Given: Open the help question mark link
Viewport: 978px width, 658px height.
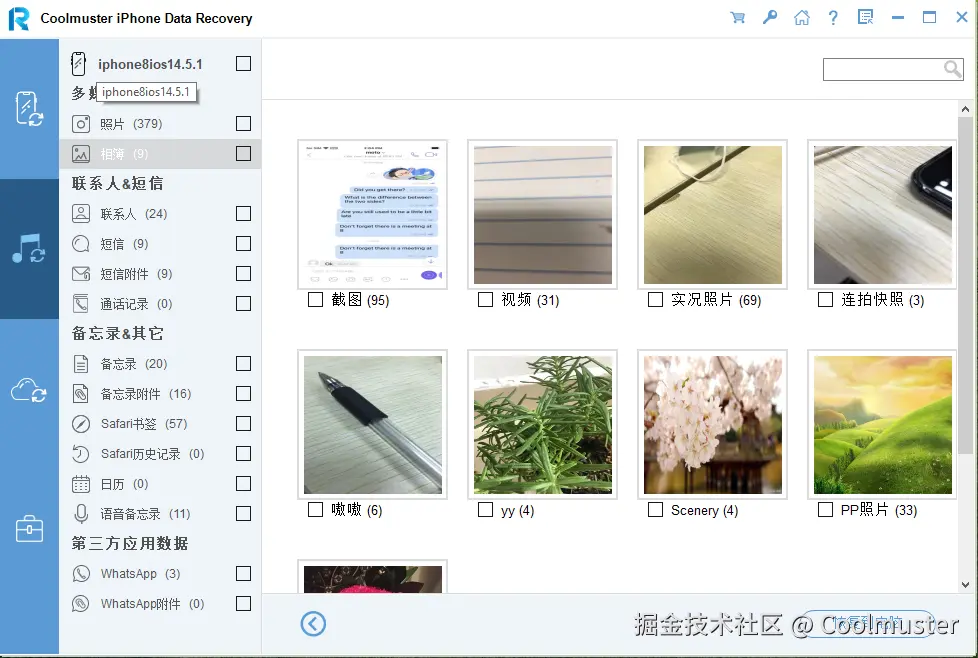Looking at the screenshot, I should point(833,17).
